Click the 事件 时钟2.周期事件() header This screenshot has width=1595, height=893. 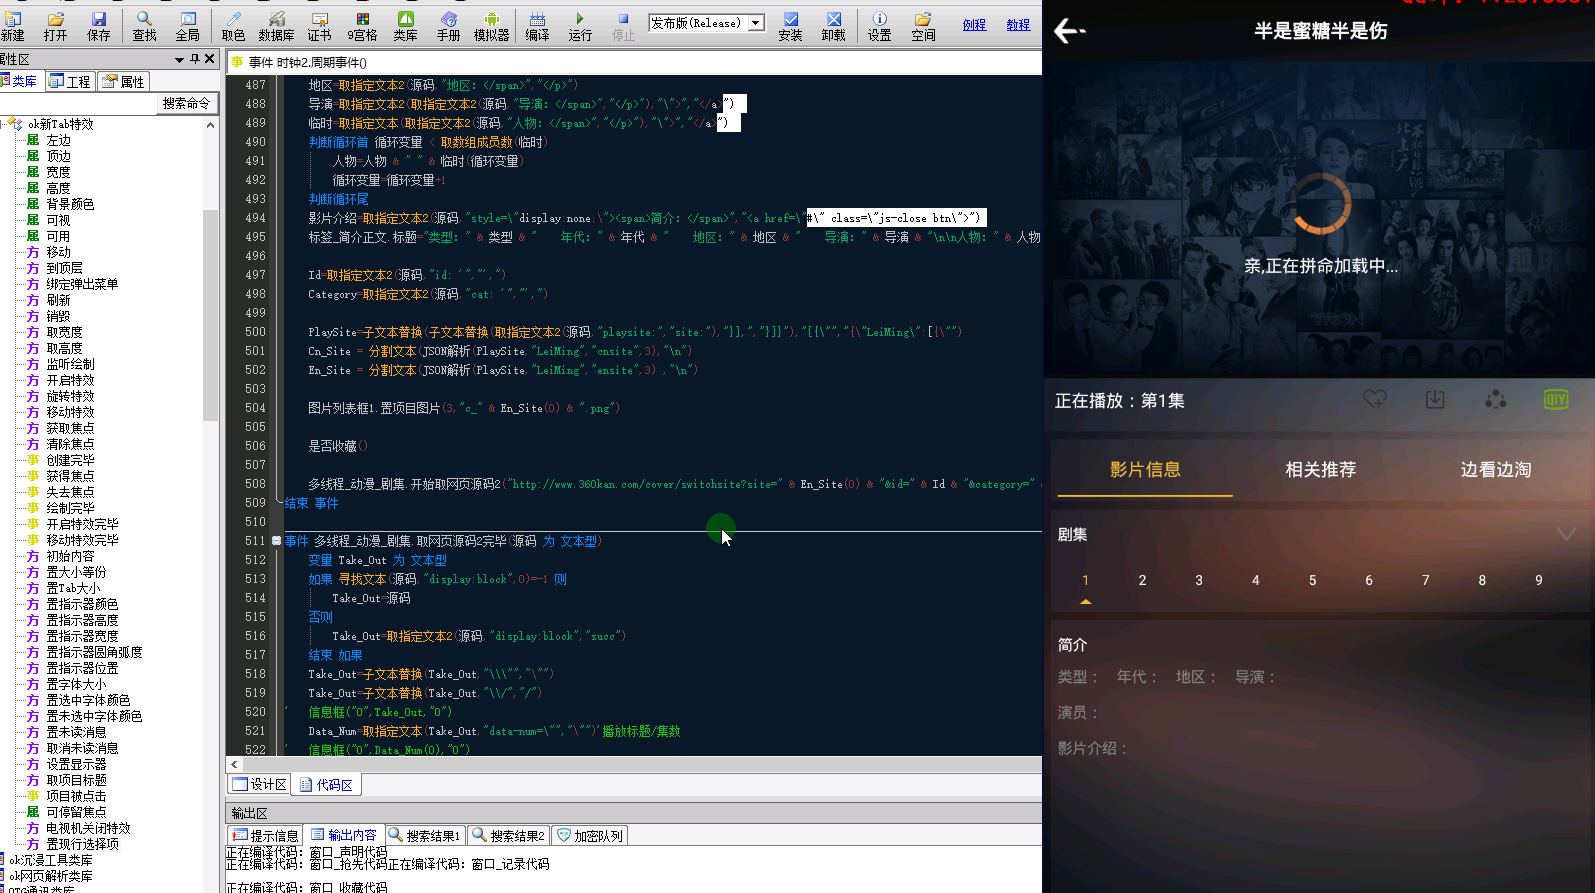(x=307, y=62)
